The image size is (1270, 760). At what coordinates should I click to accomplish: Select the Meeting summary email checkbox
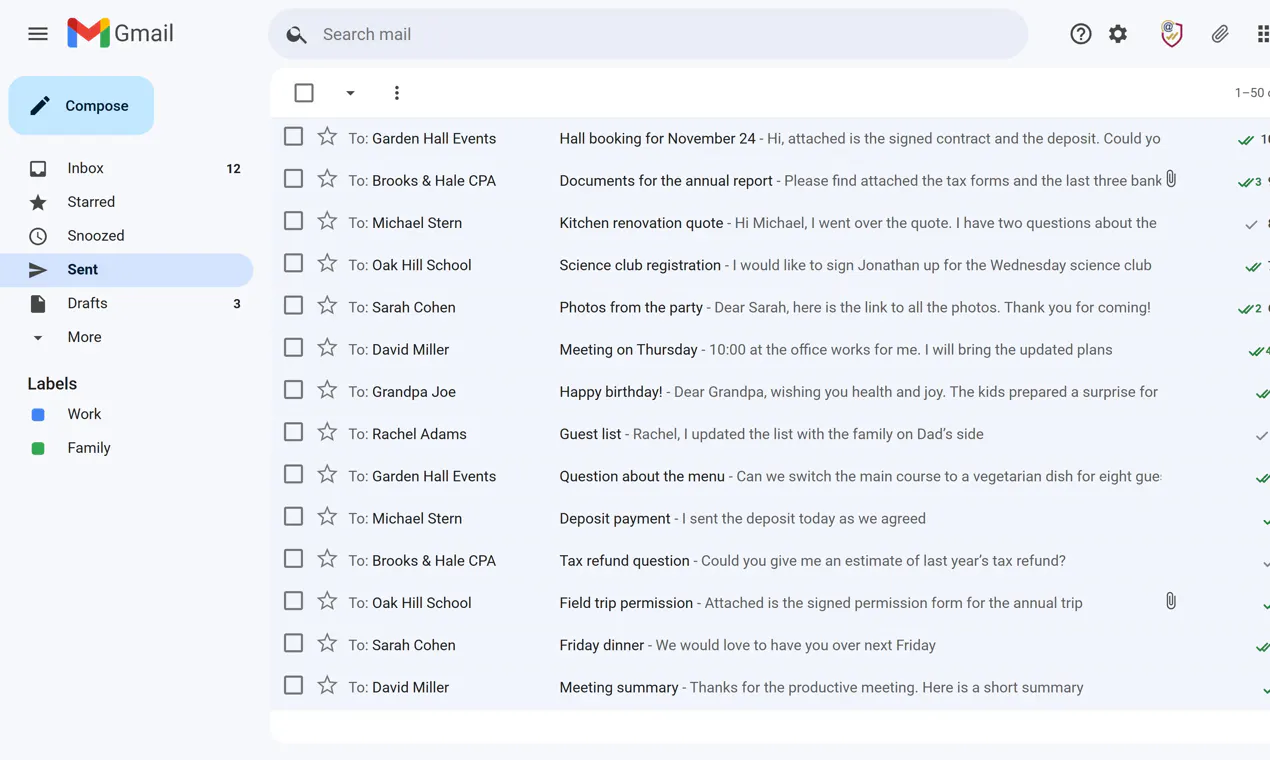[293, 686]
